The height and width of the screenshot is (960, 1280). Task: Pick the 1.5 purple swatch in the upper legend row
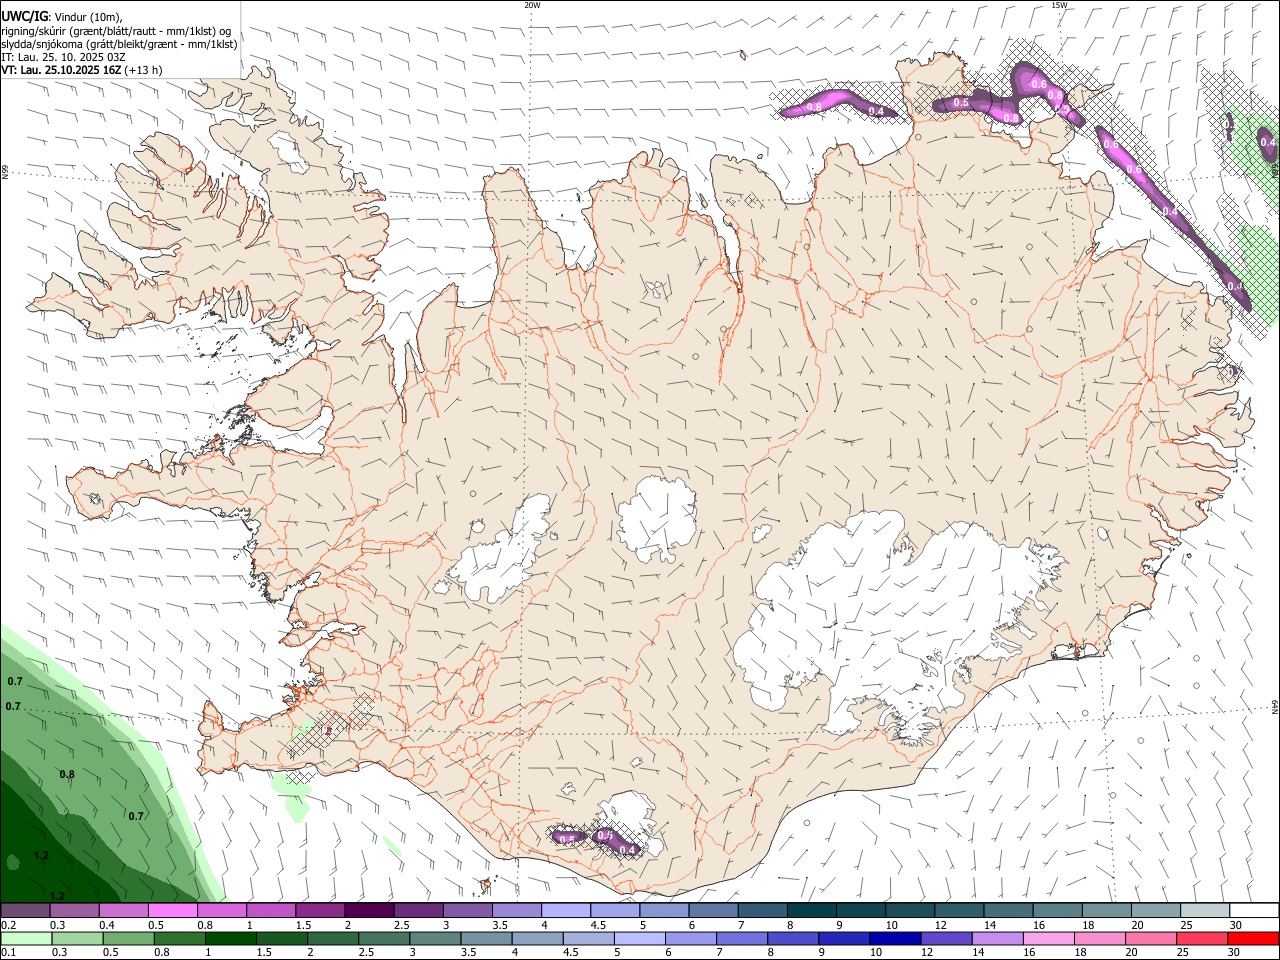tap(321, 910)
